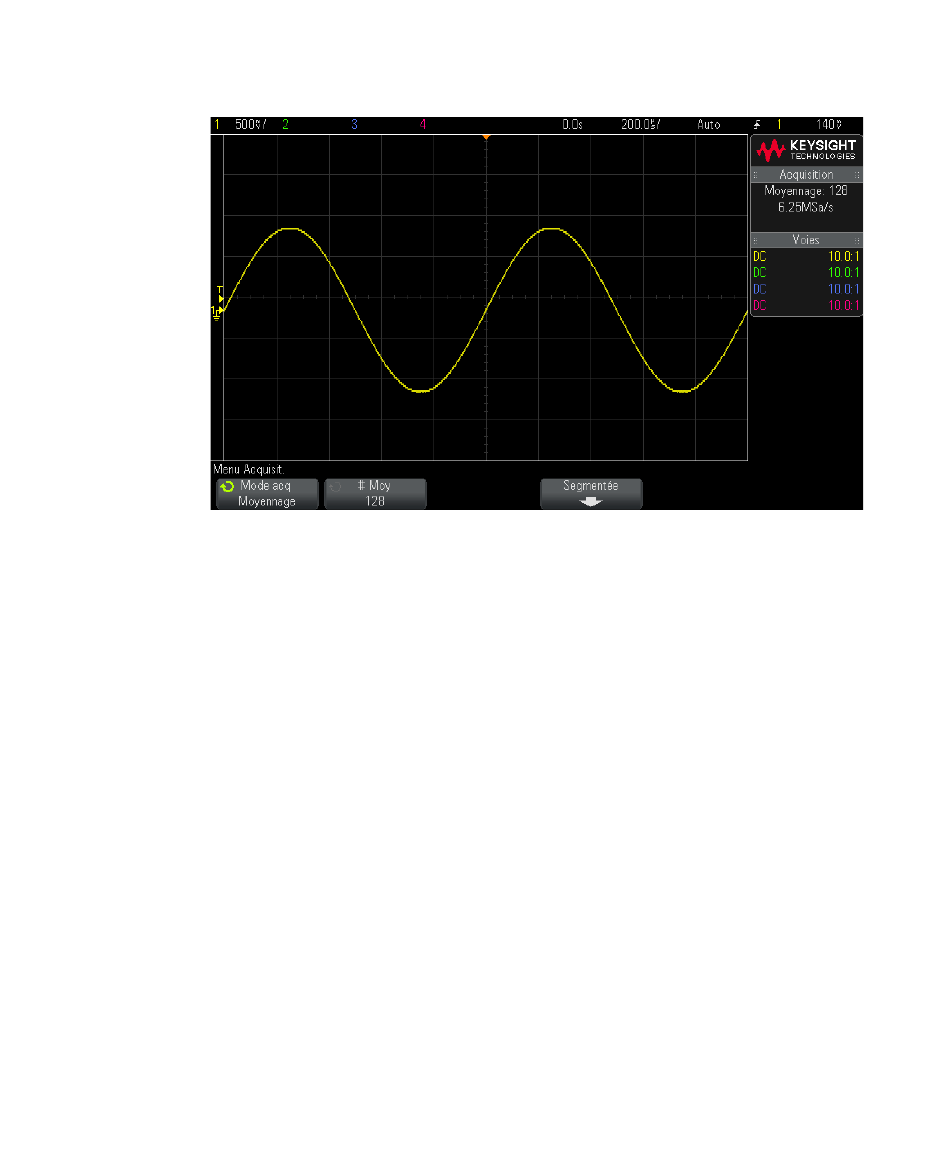Open the Segmentée submenu softkey
The image size is (950, 1165).
point(591,493)
